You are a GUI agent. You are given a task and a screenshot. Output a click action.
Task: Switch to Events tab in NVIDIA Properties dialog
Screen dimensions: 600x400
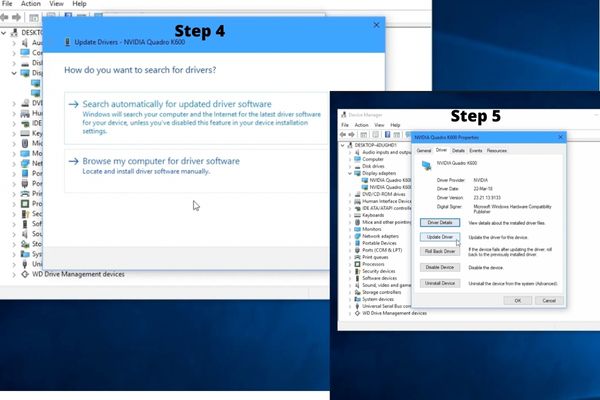[x=476, y=151]
